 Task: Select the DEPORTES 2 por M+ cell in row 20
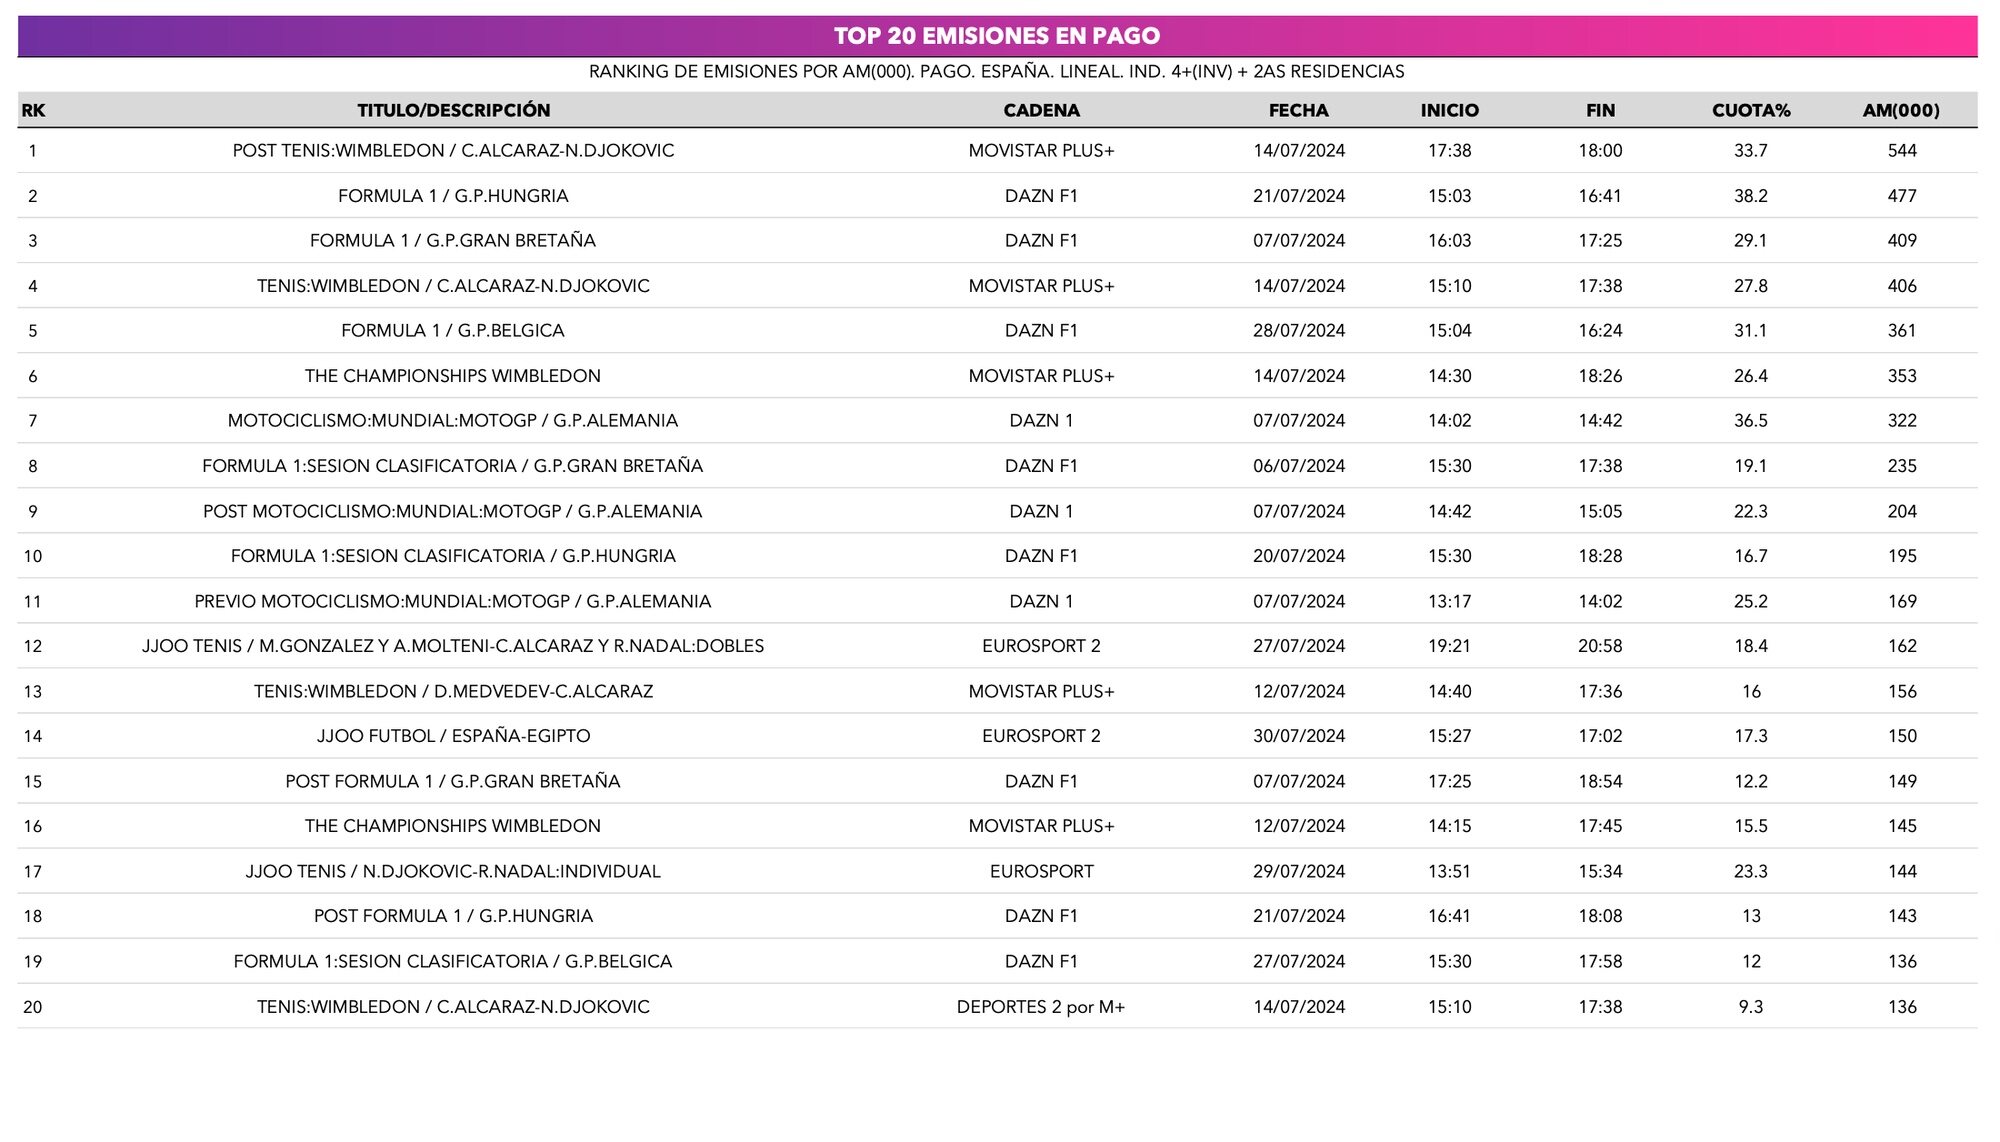click(x=1040, y=1007)
